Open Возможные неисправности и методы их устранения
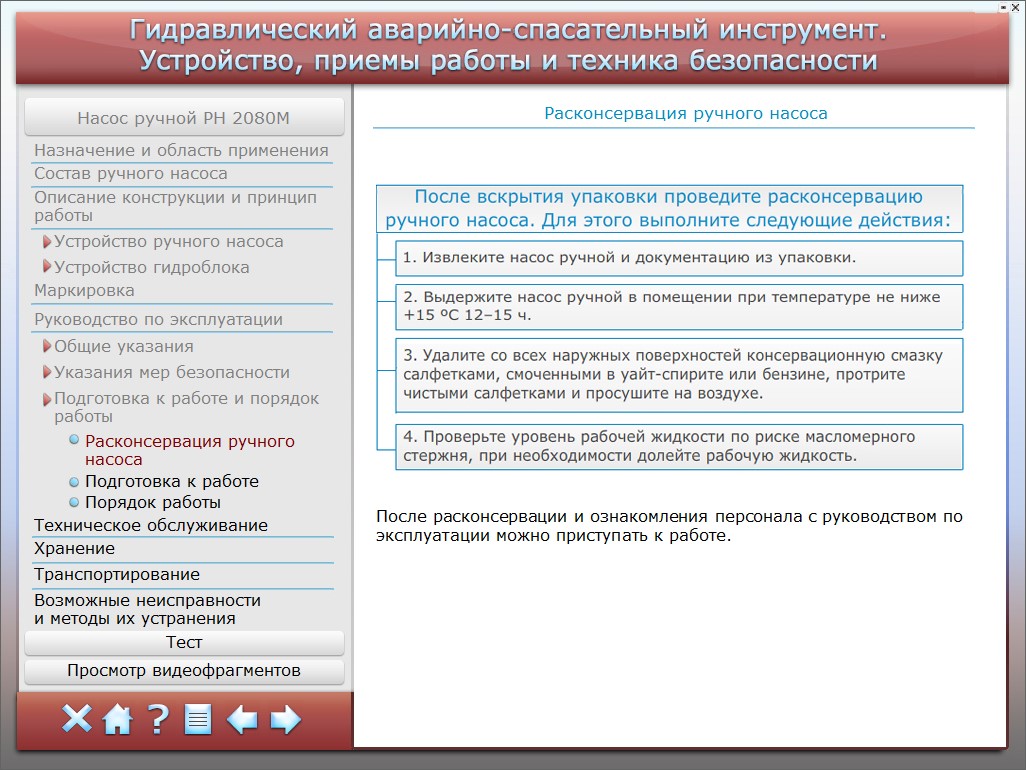1026x770 pixels. (147, 609)
